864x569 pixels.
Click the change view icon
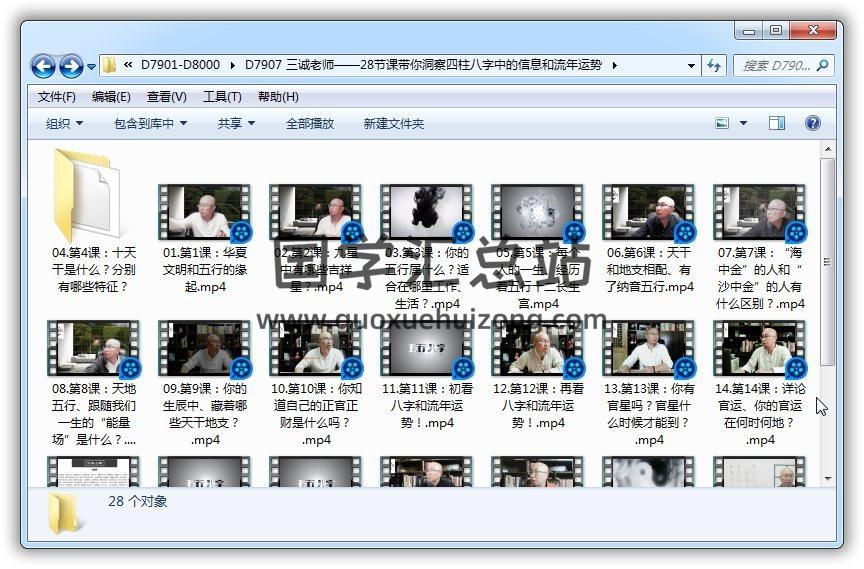tap(723, 123)
